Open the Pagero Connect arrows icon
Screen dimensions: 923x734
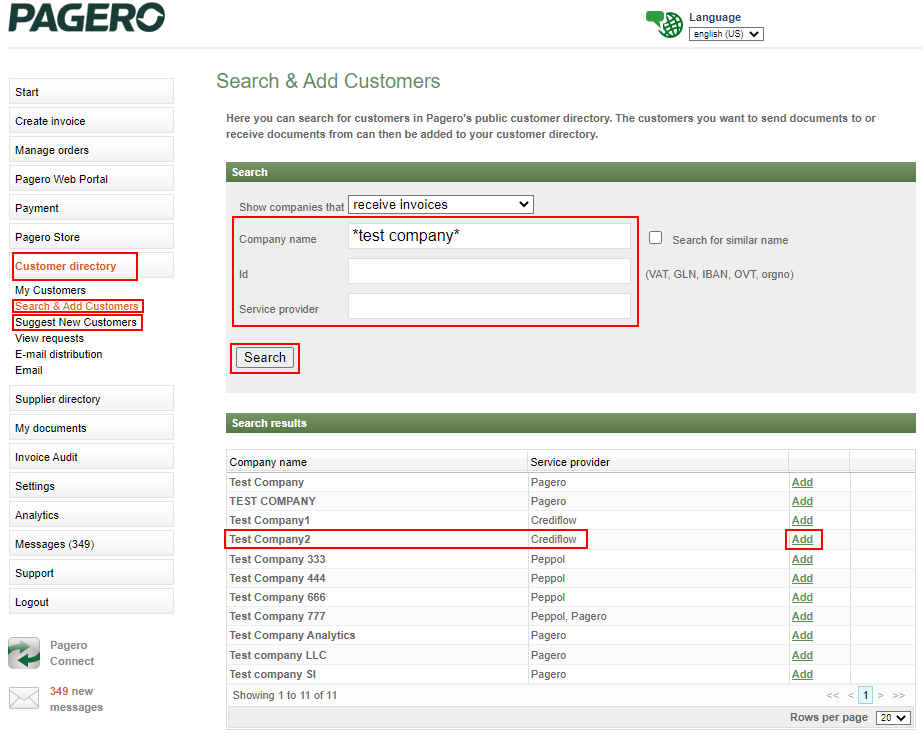click(x=24, y=653)
